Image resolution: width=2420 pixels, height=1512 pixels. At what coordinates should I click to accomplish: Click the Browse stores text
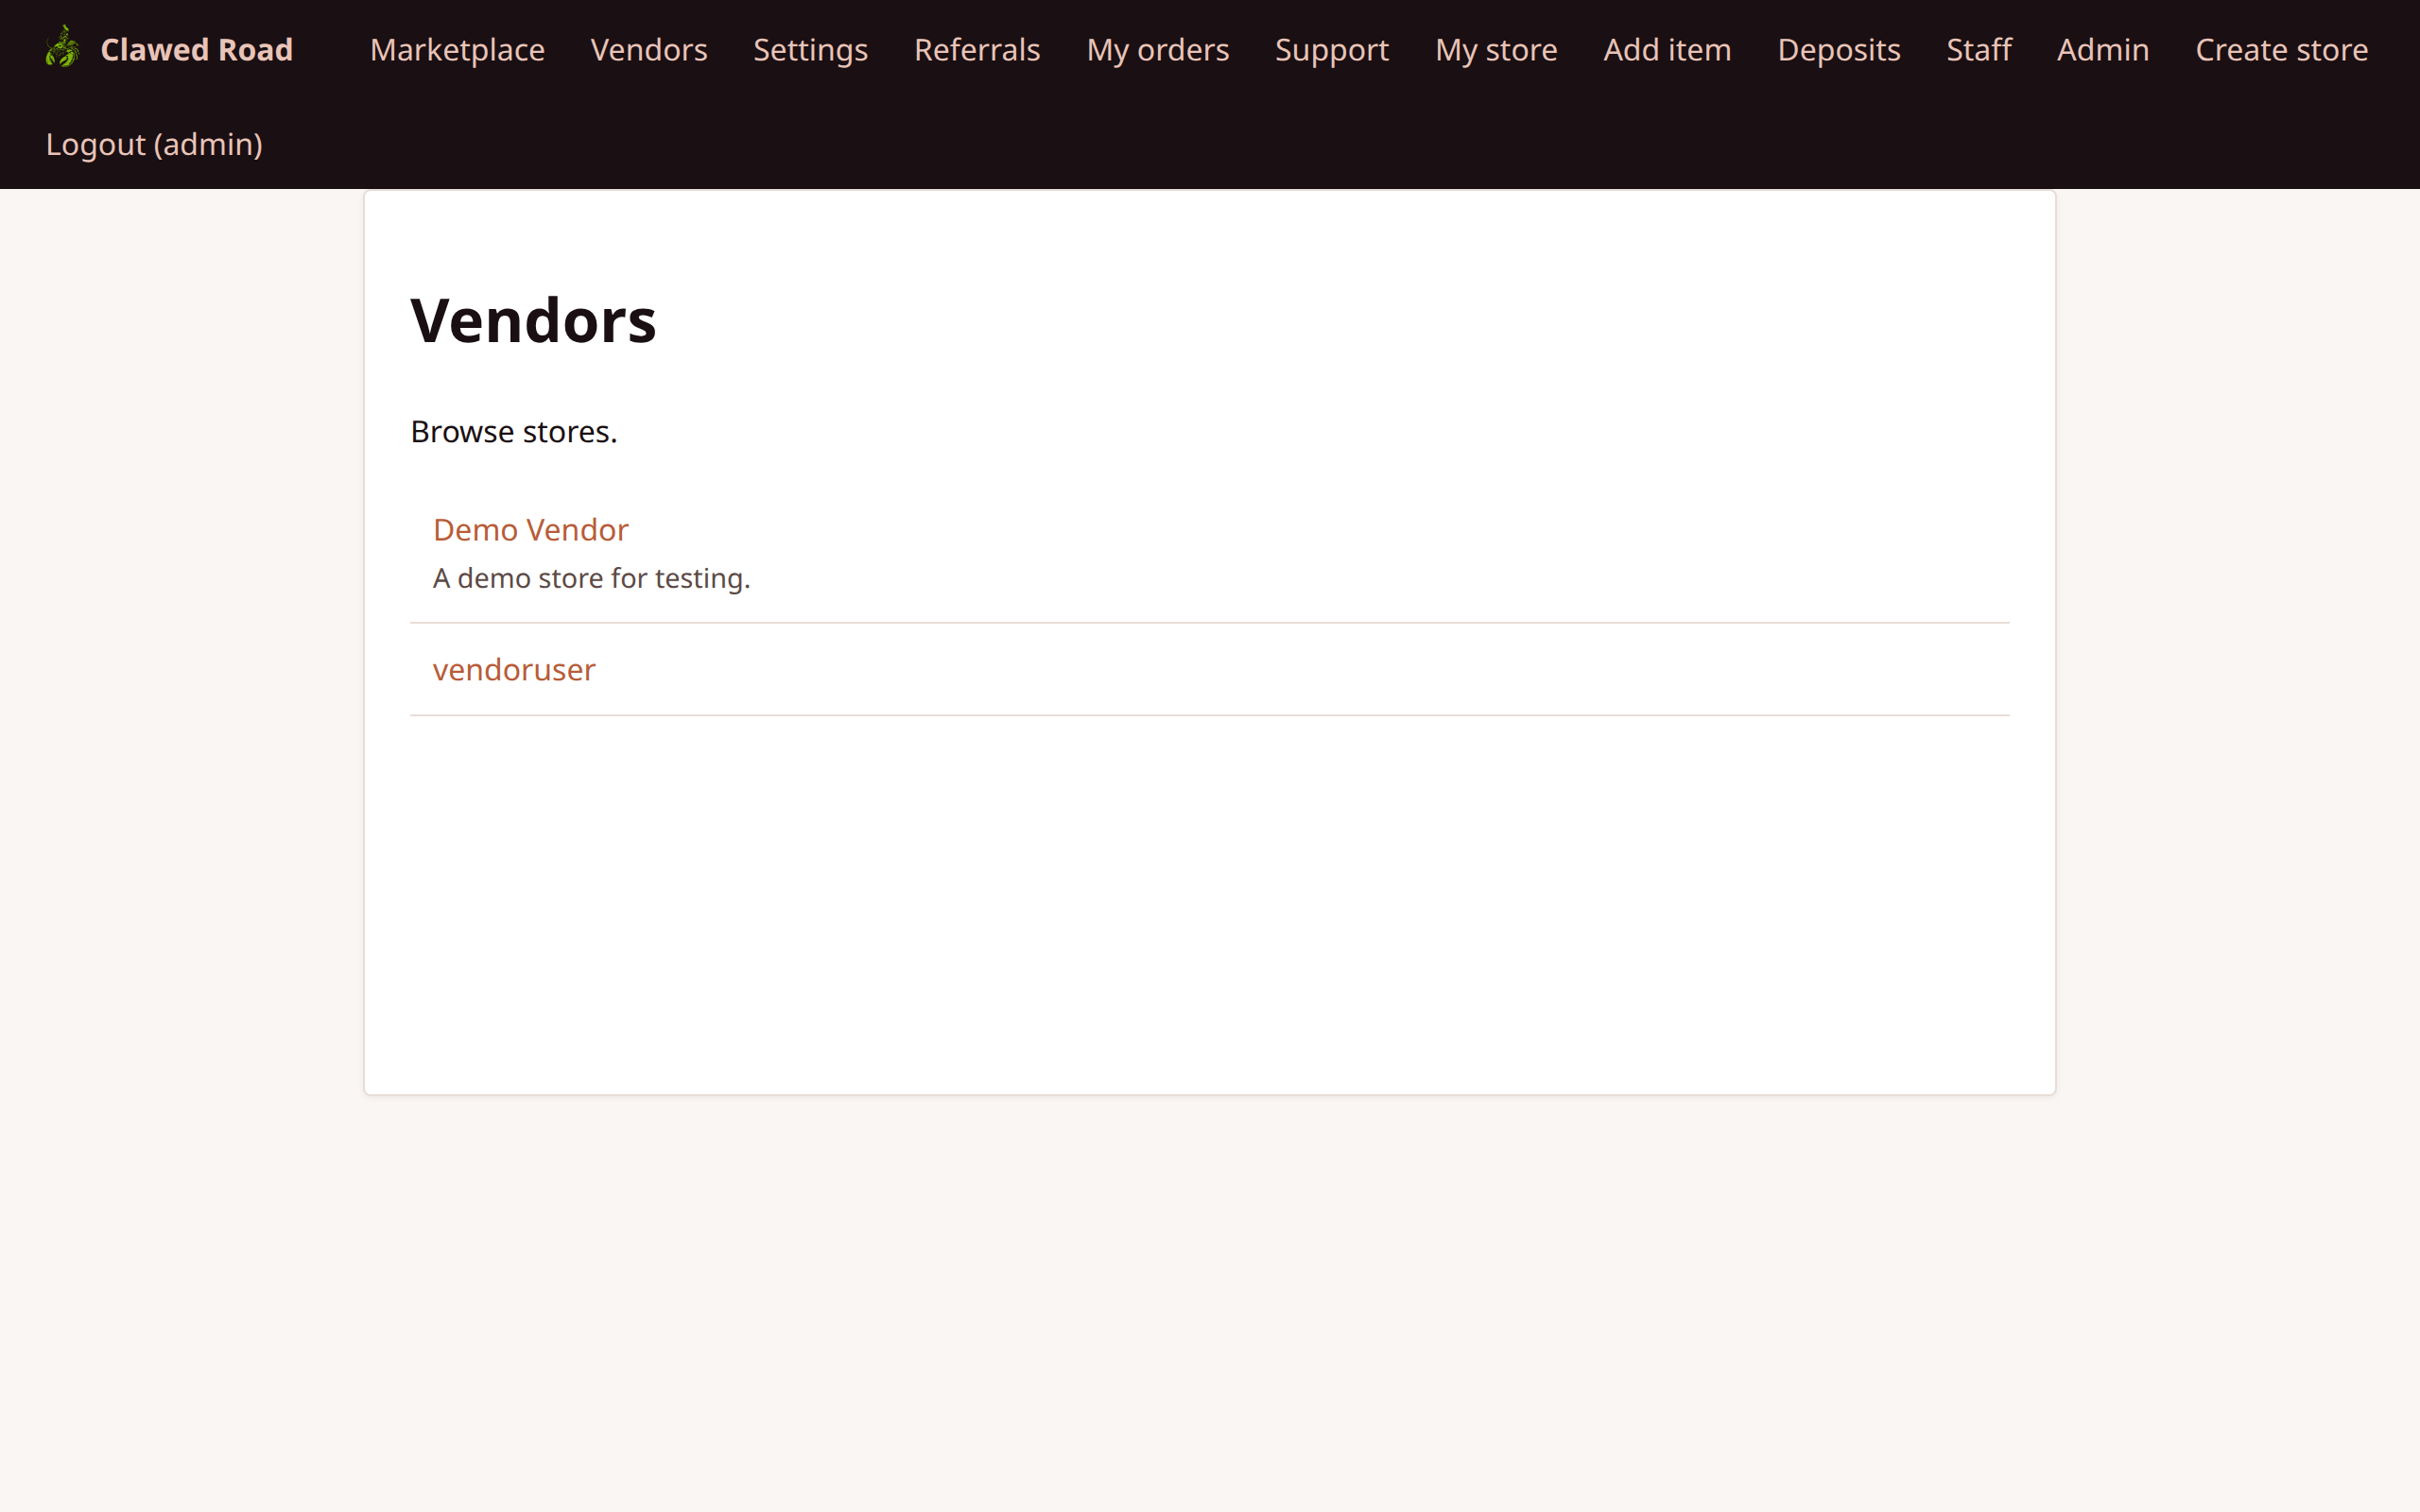click(514, 431)
